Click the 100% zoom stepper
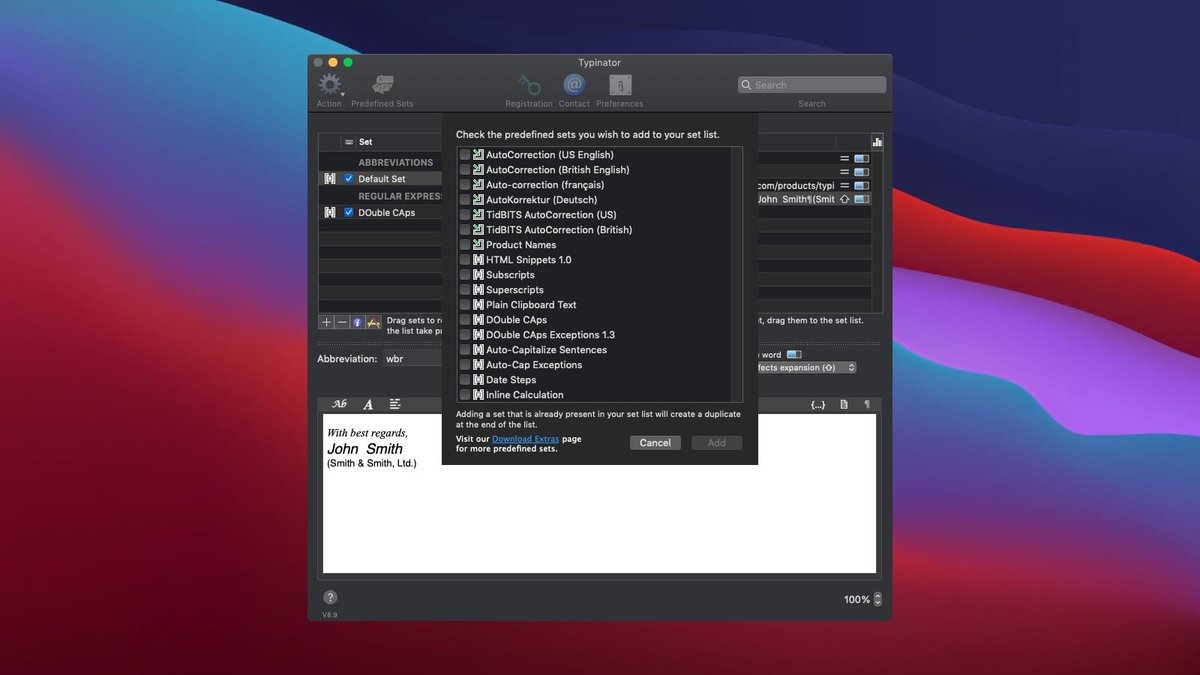This screenshot has height=675, width=1200. click(x=878, y=600)
